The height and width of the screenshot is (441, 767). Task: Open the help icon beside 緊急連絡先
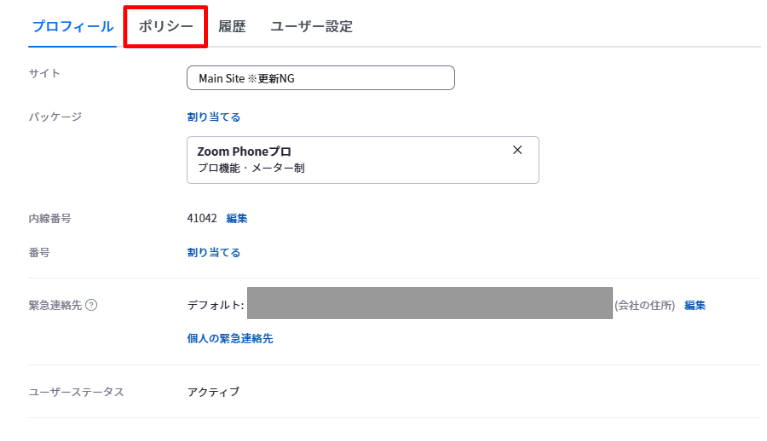point(91,305)
